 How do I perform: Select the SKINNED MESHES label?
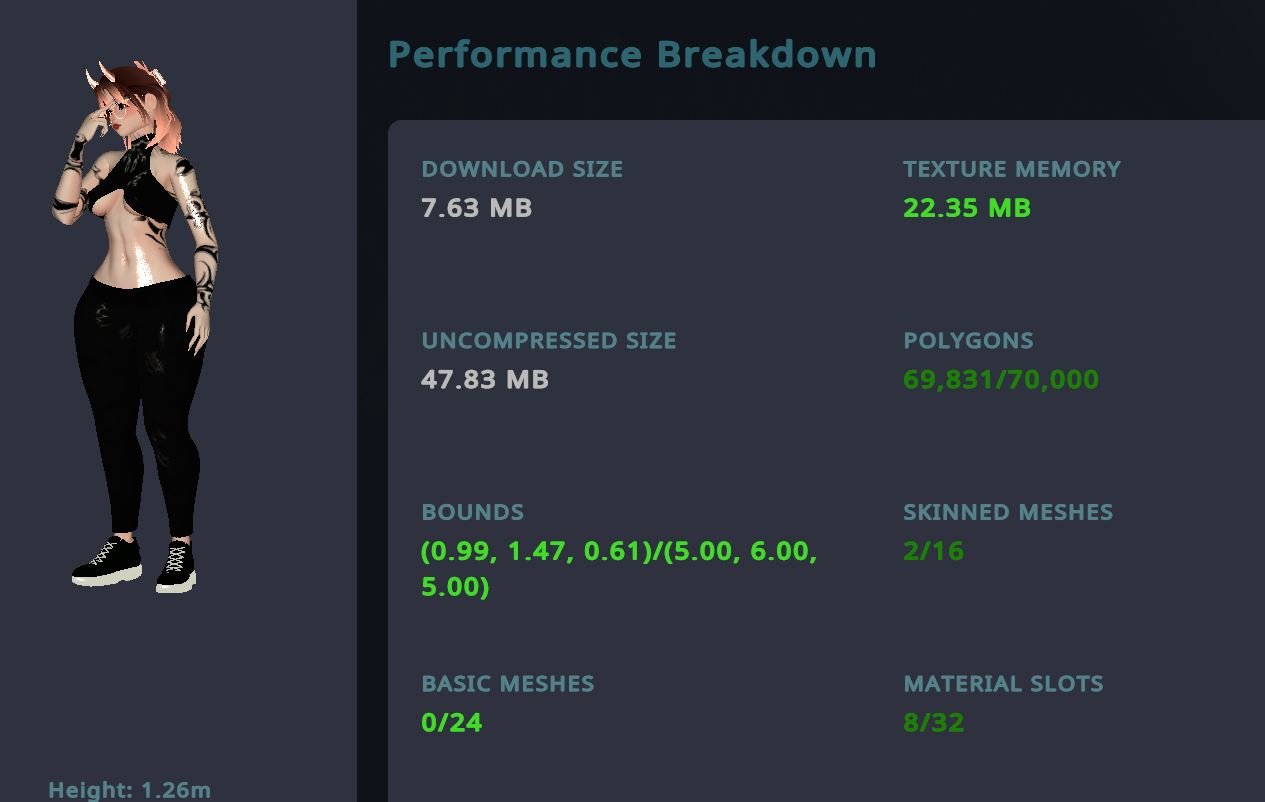pos(1008,512)
